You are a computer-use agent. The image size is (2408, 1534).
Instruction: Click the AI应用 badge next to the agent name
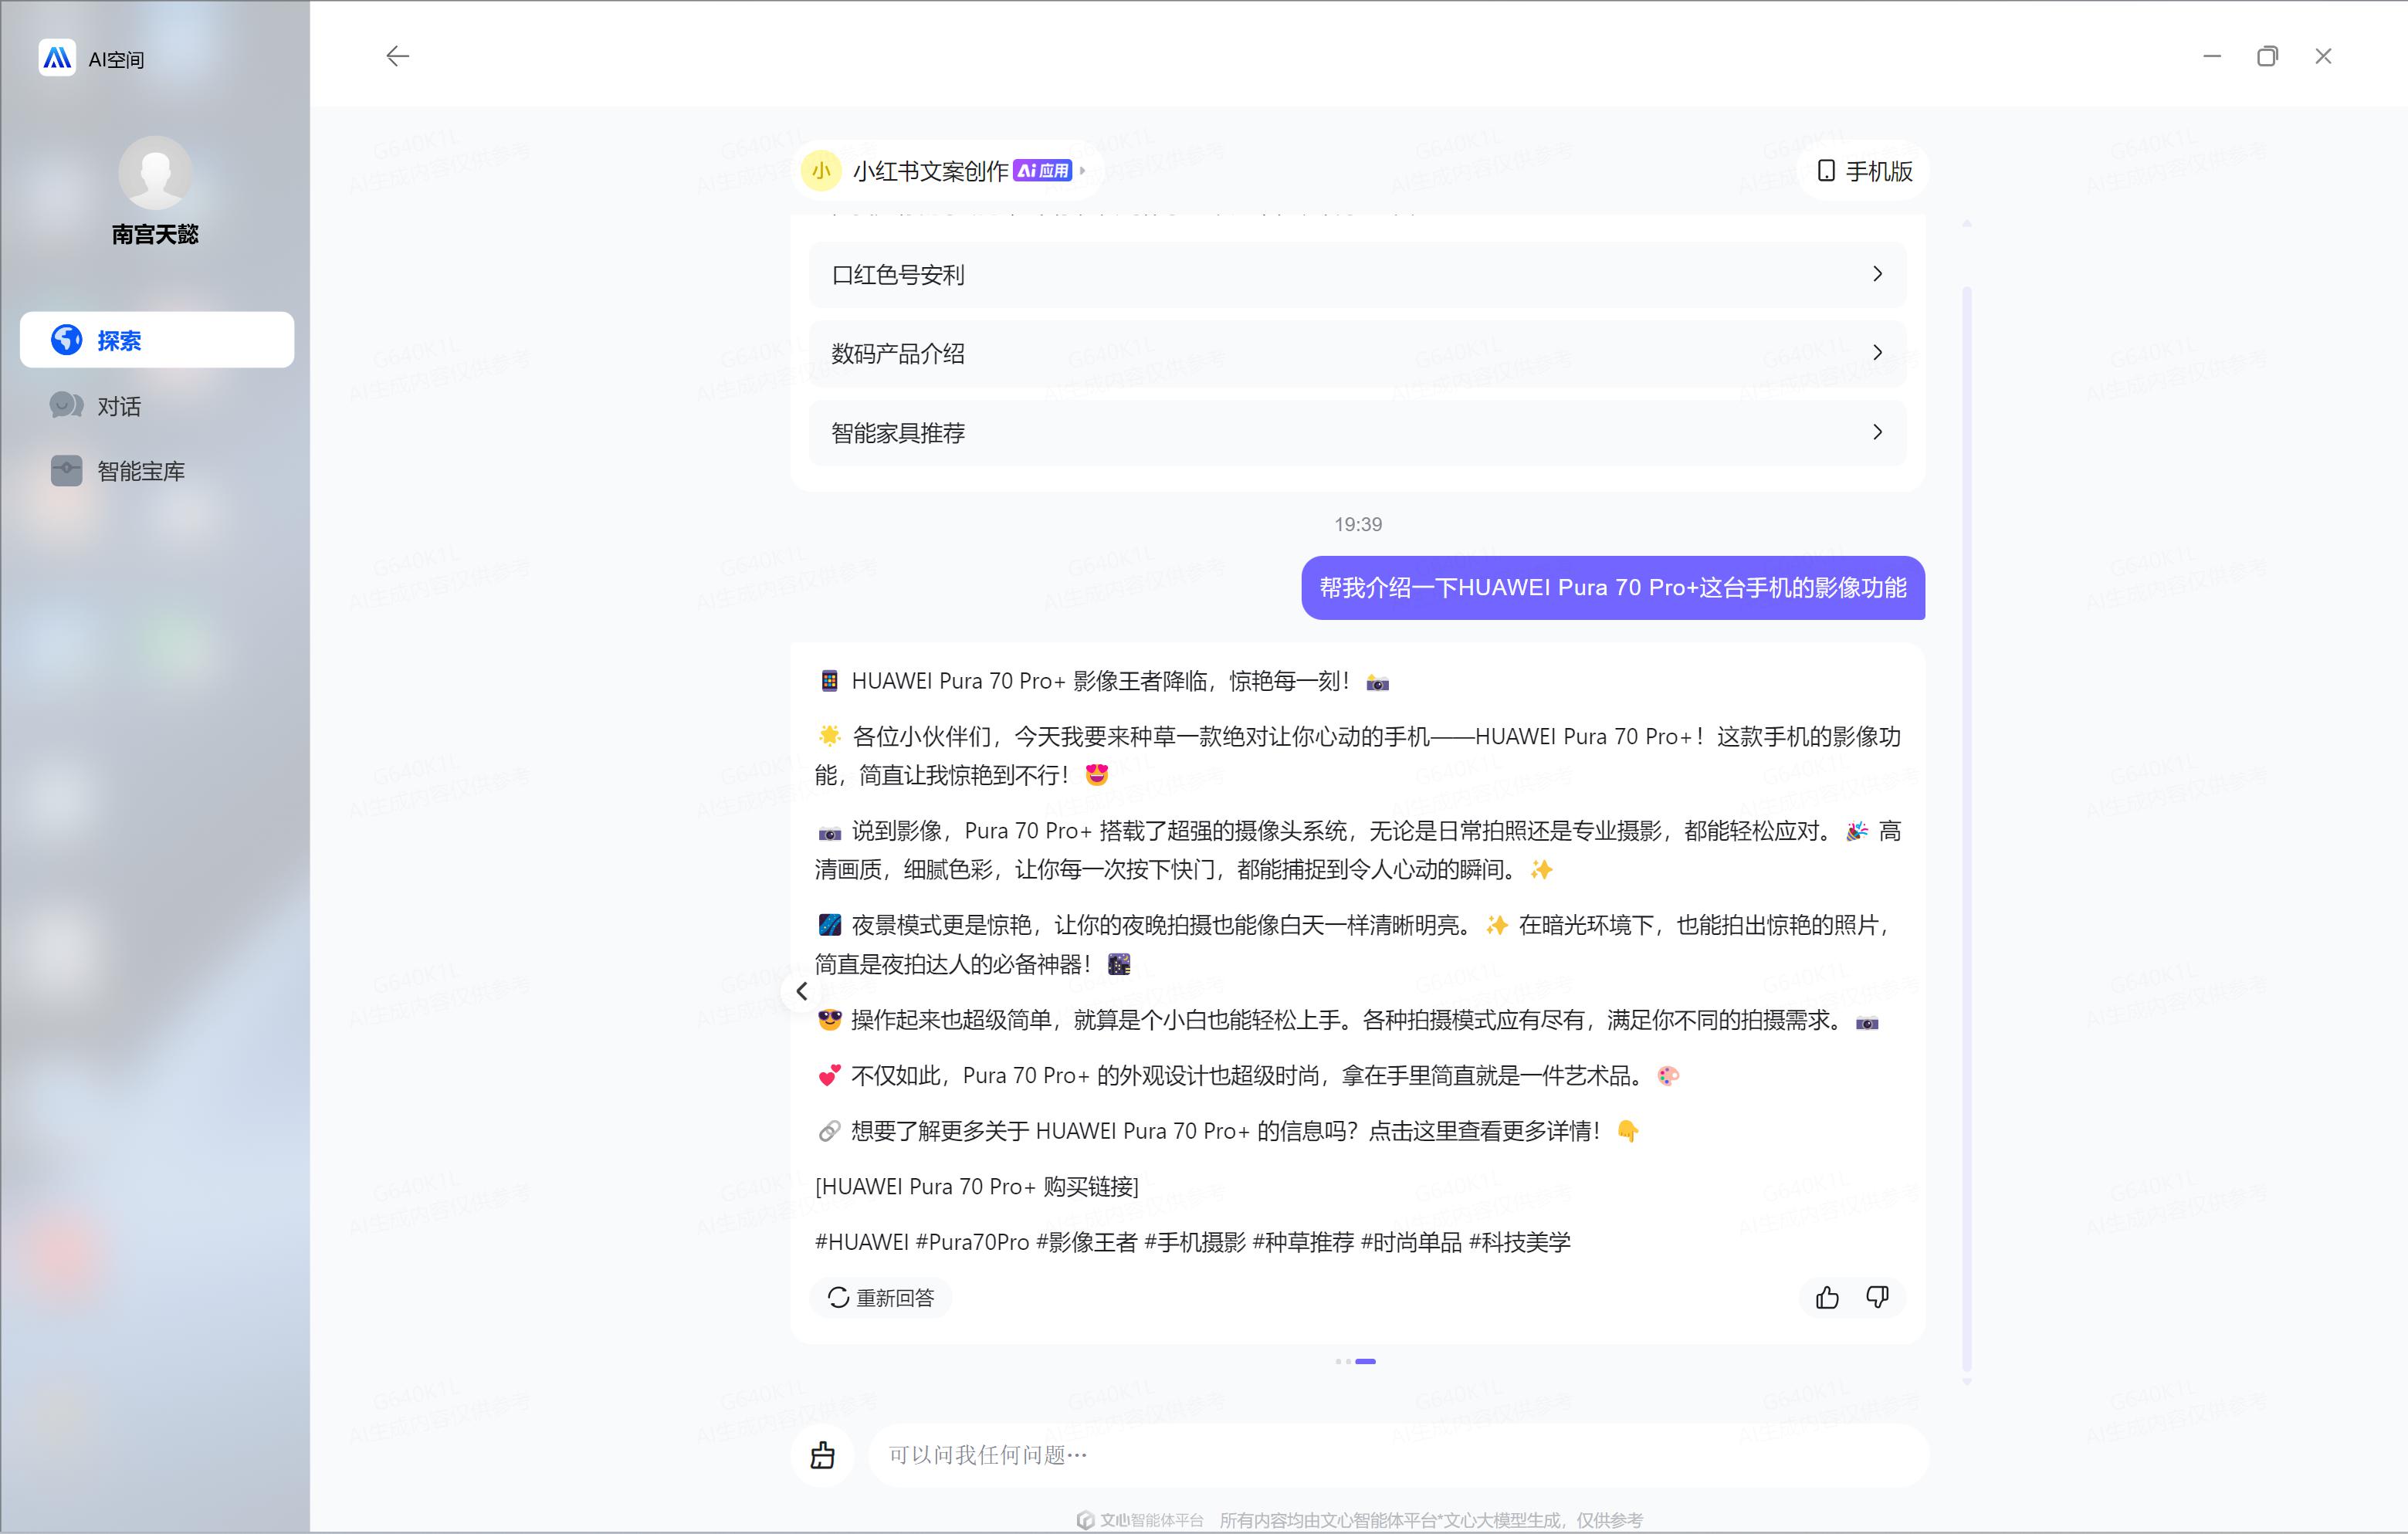[1041, 171]
